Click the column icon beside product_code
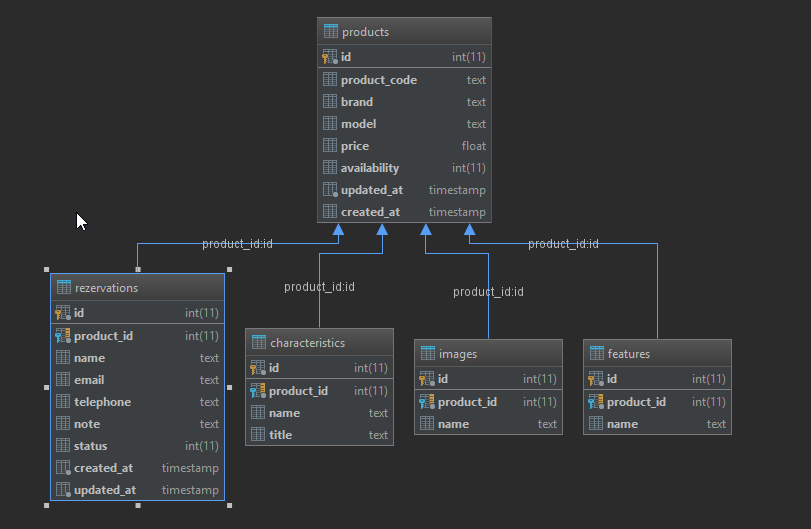The image size is (811, 529). [330, 79]
